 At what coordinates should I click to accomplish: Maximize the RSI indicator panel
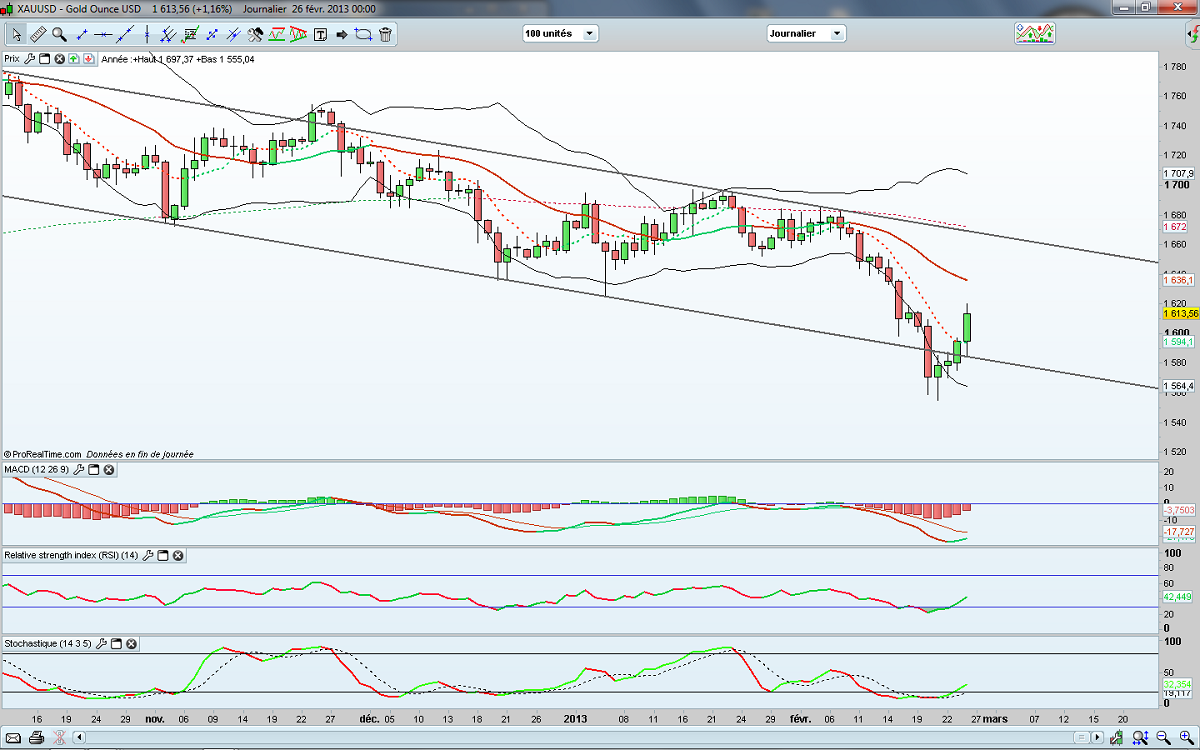click(162, 555)
